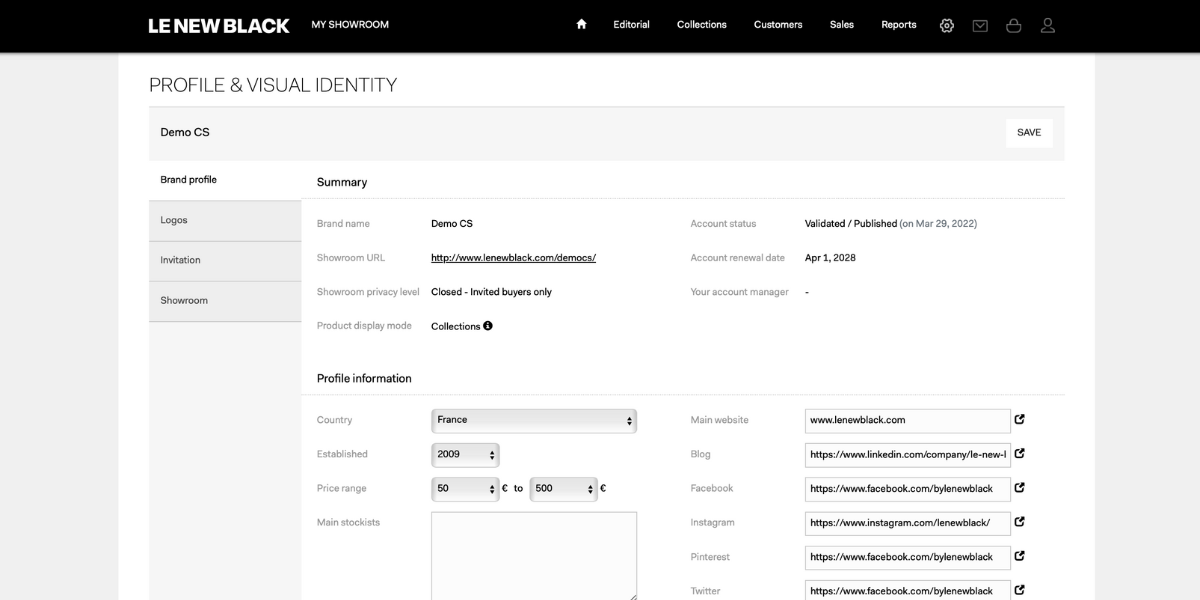Image resolution: width=1200 pixels, height=600 pixels.
Task: Click the Main website input field
Action: pyautogui.click(x=908, y=421)
